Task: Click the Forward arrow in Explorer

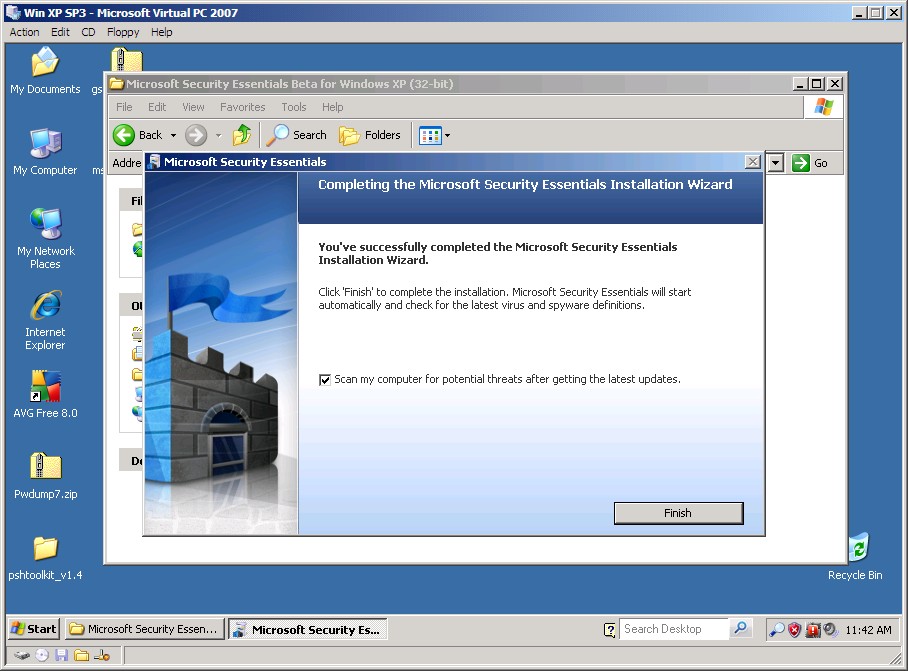Action: [196, 135]
